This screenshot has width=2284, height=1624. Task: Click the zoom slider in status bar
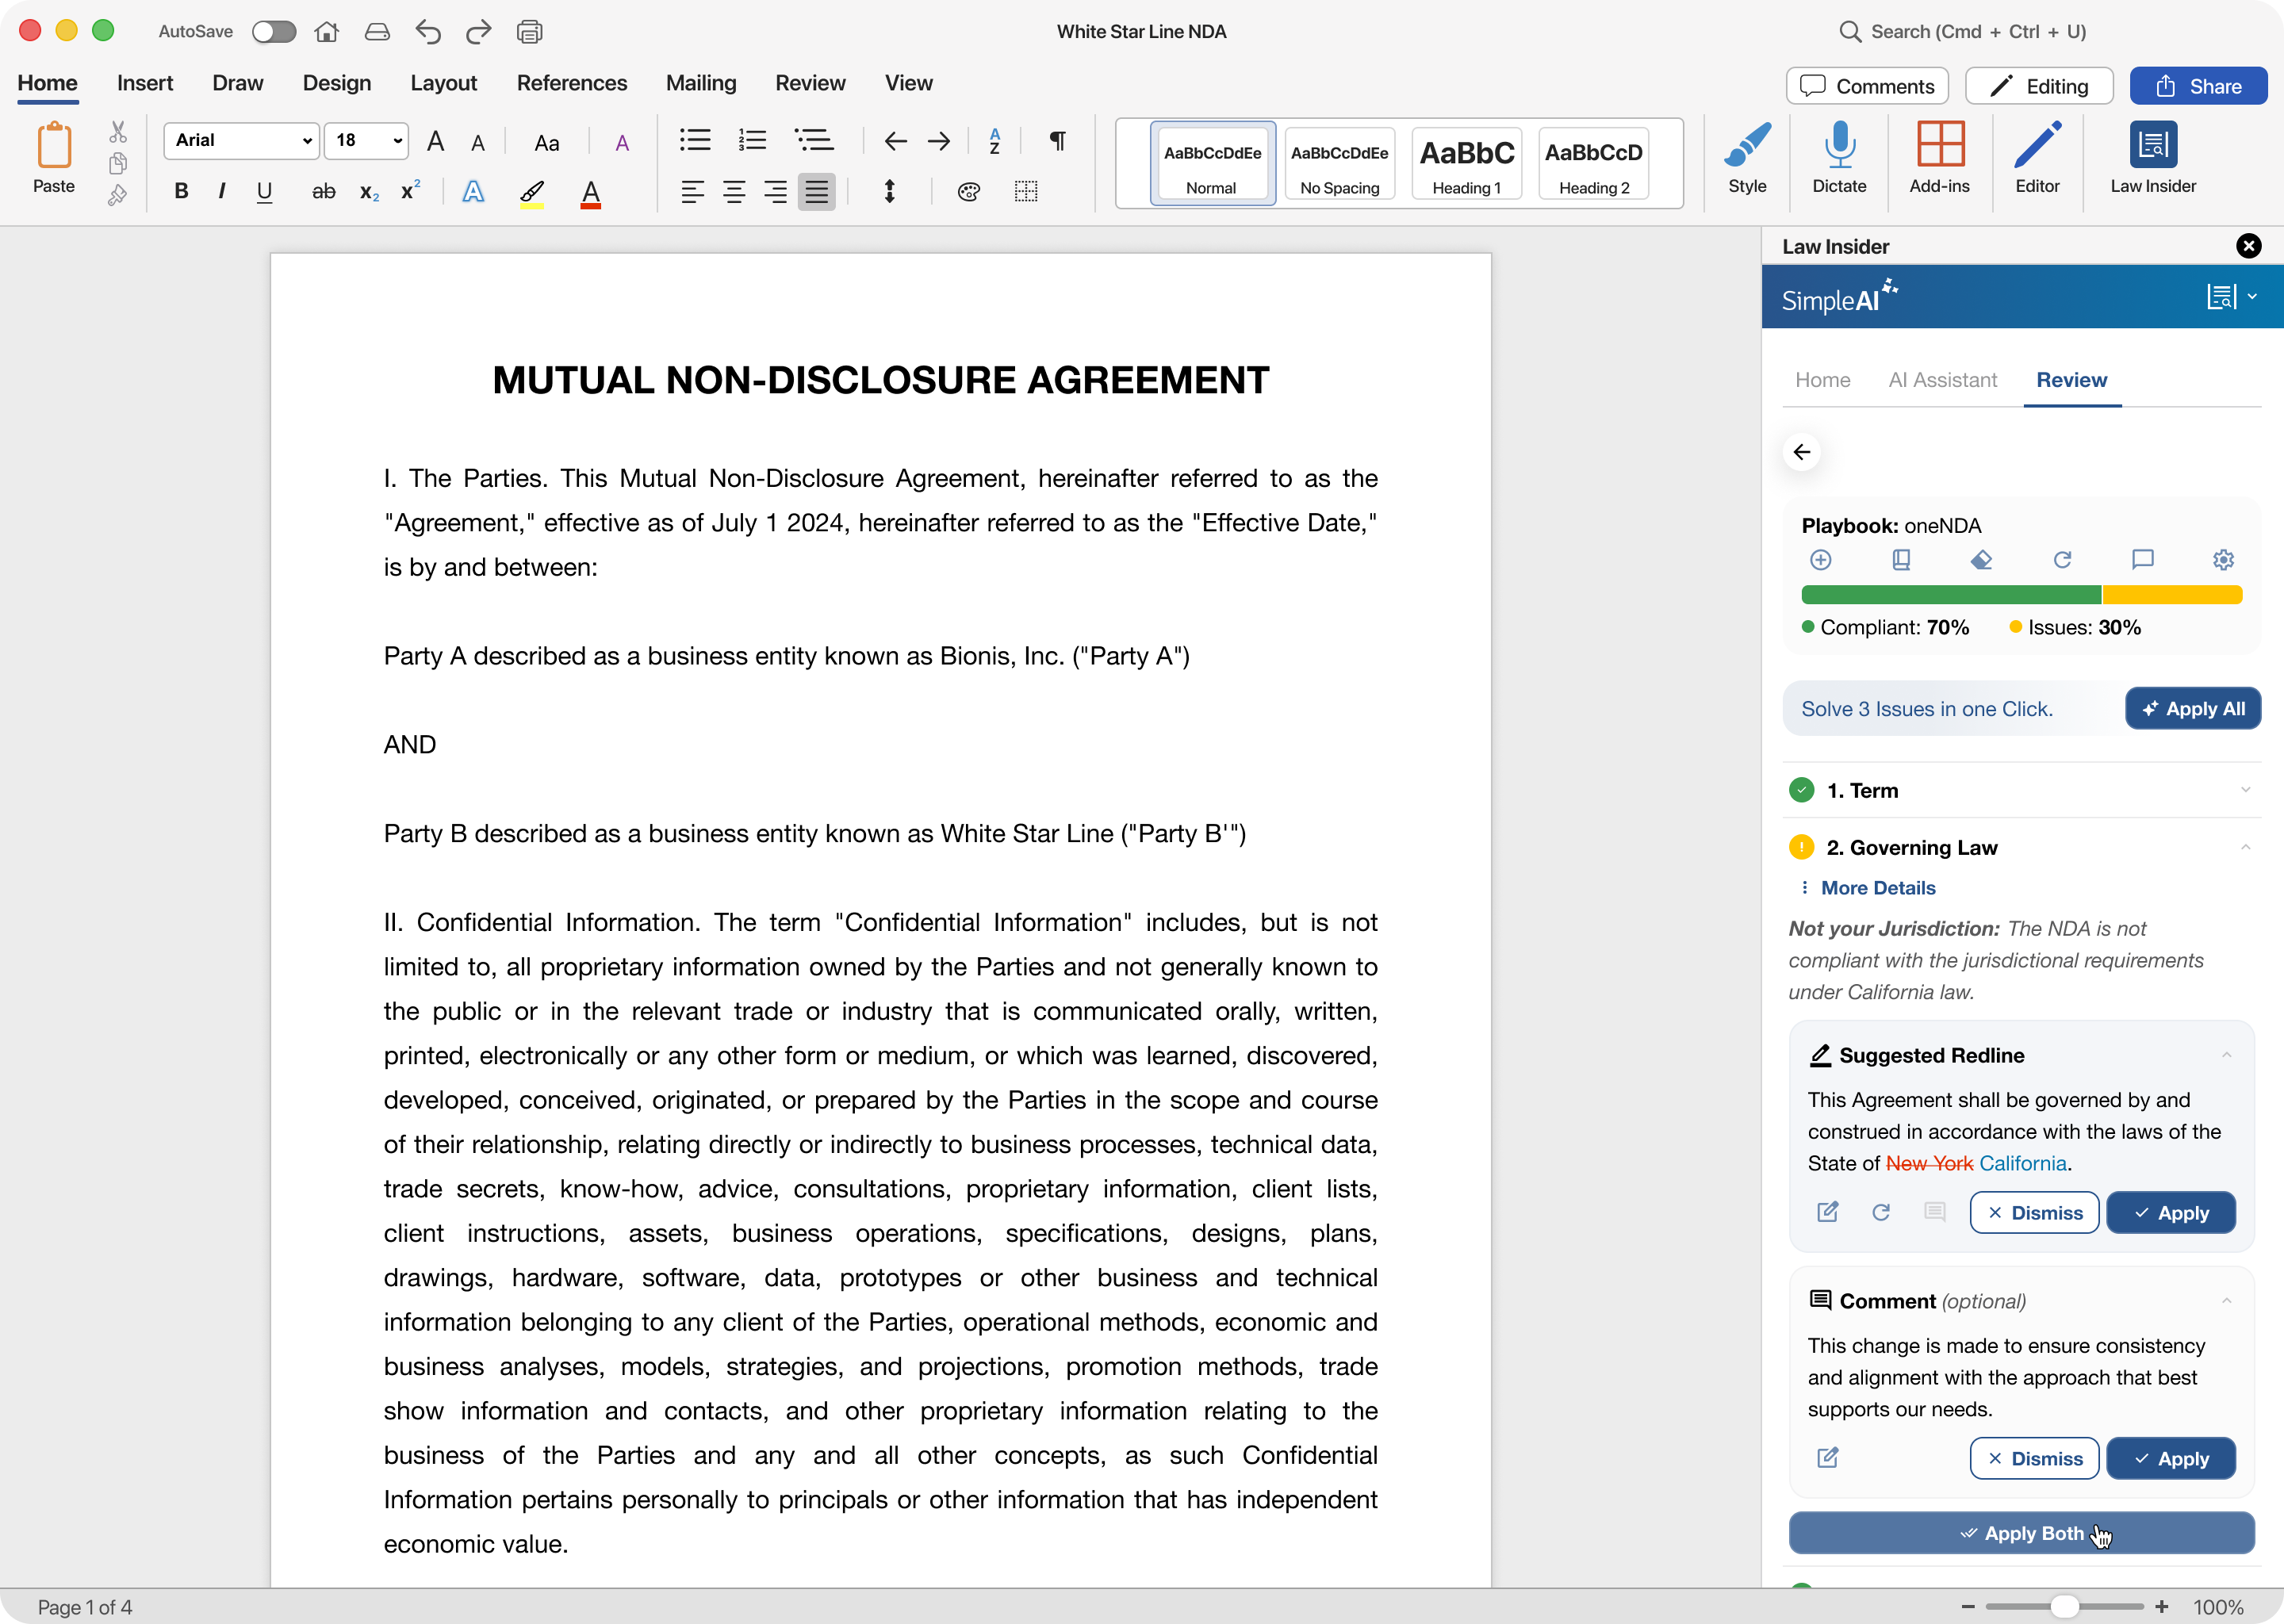tap(2064, 1607)
